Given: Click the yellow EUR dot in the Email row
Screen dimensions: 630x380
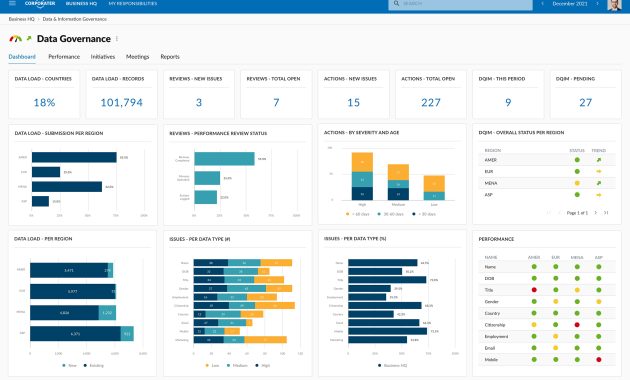Looking at the screenshot, I should click(x=556, y=348).
